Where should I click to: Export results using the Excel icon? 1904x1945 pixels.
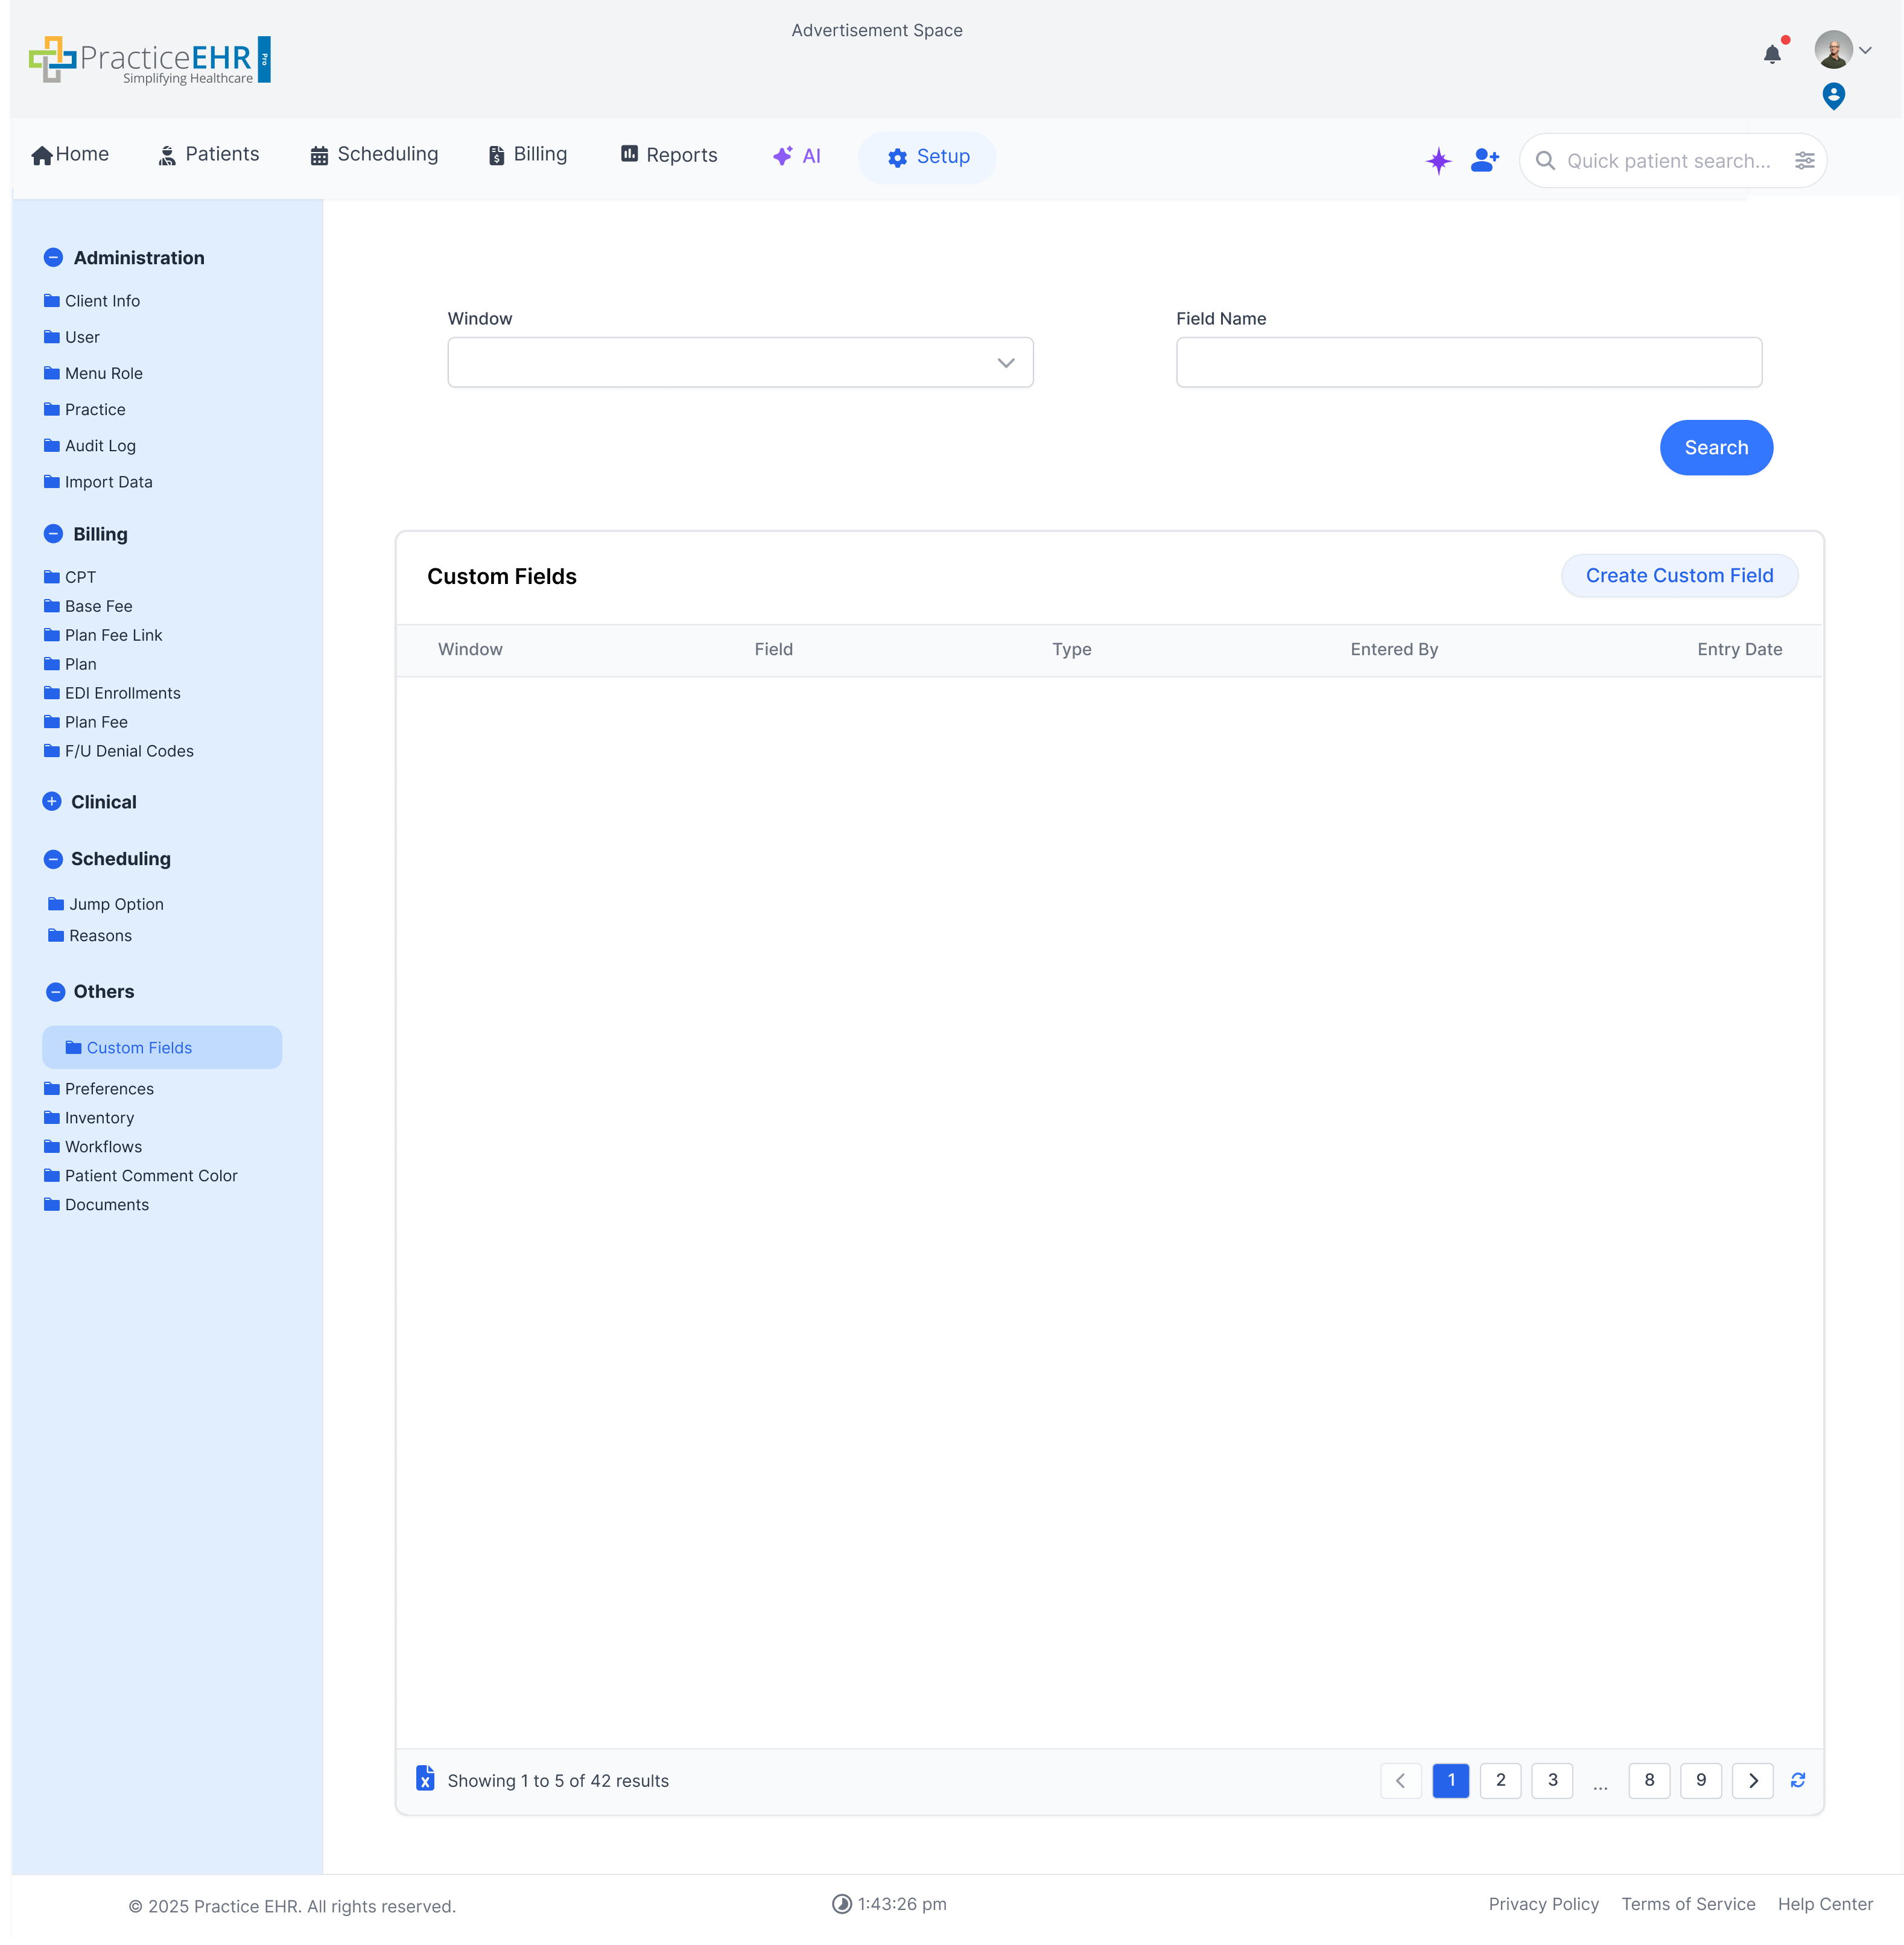tap(425, 1780)
